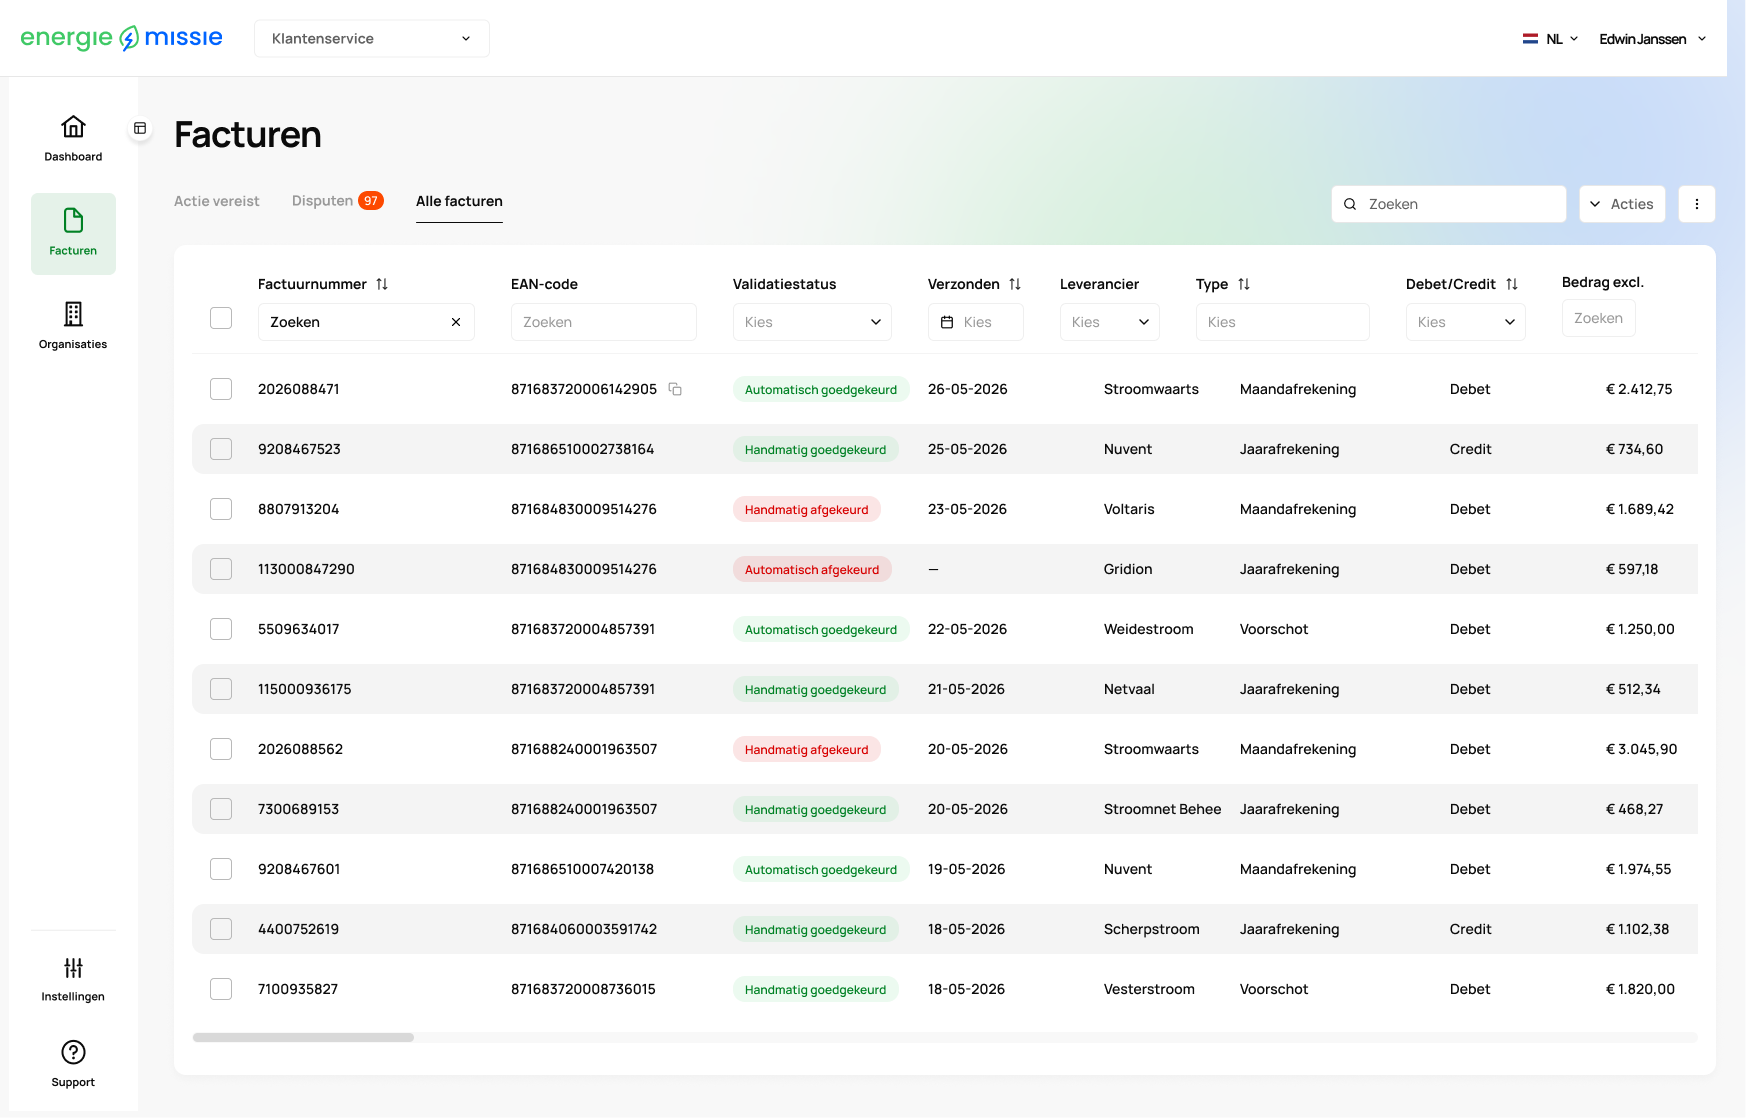Expand the Klantenservice dropdown

tap(372, 38)
